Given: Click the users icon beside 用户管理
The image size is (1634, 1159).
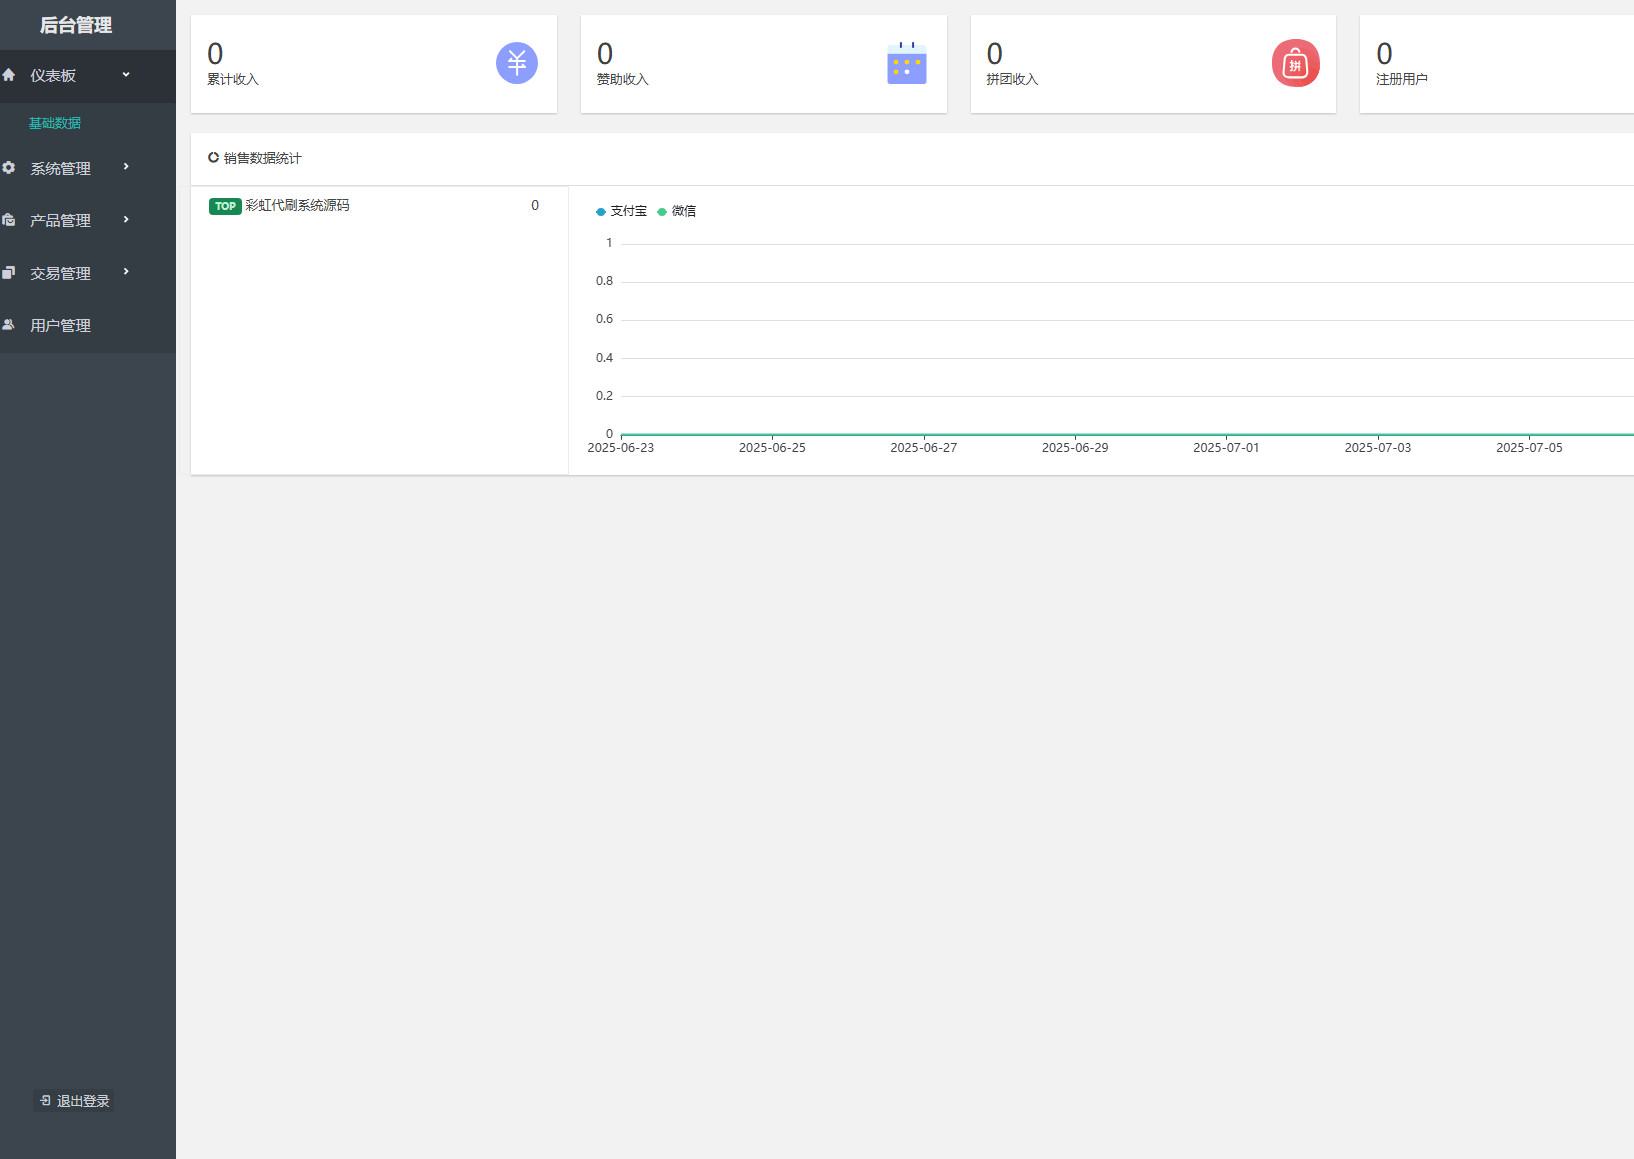Looking at the screenshot, I should pos(9,325).
